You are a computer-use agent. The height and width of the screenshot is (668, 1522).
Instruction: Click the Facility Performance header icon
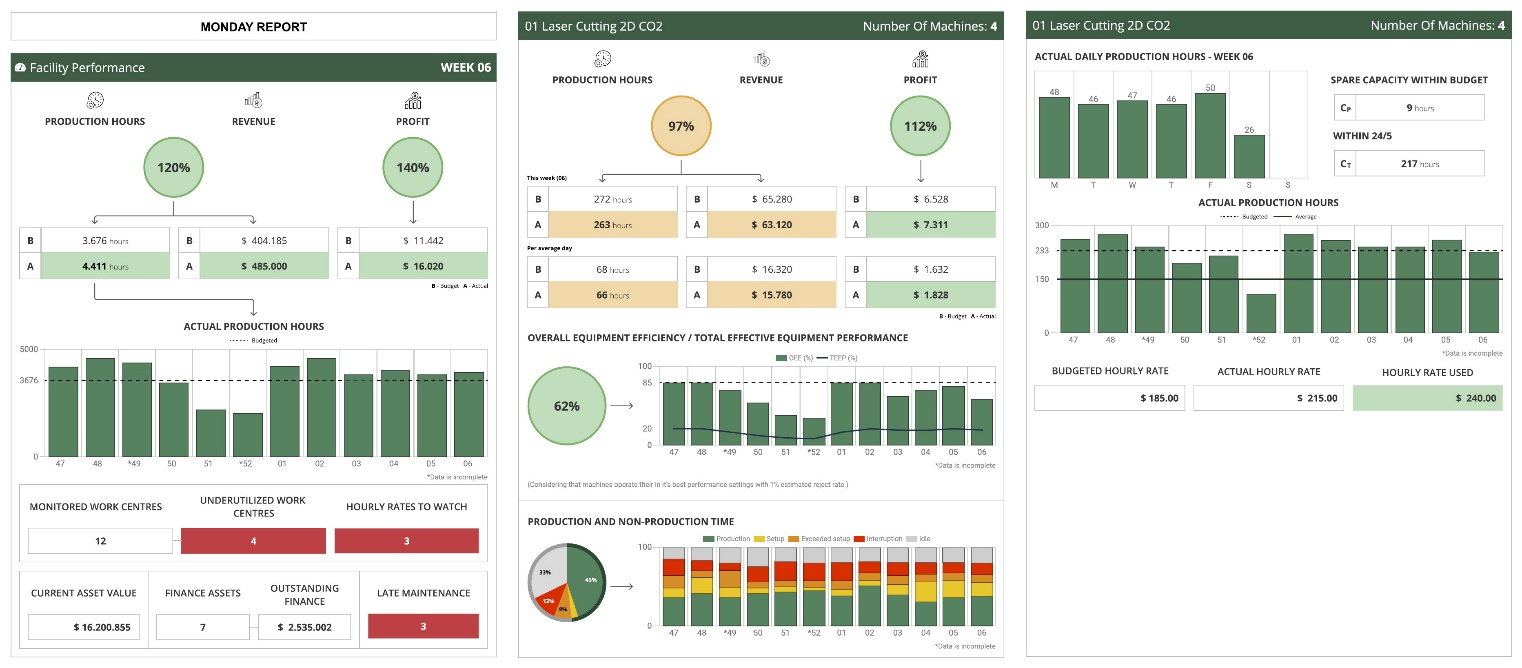click(23, 67)
